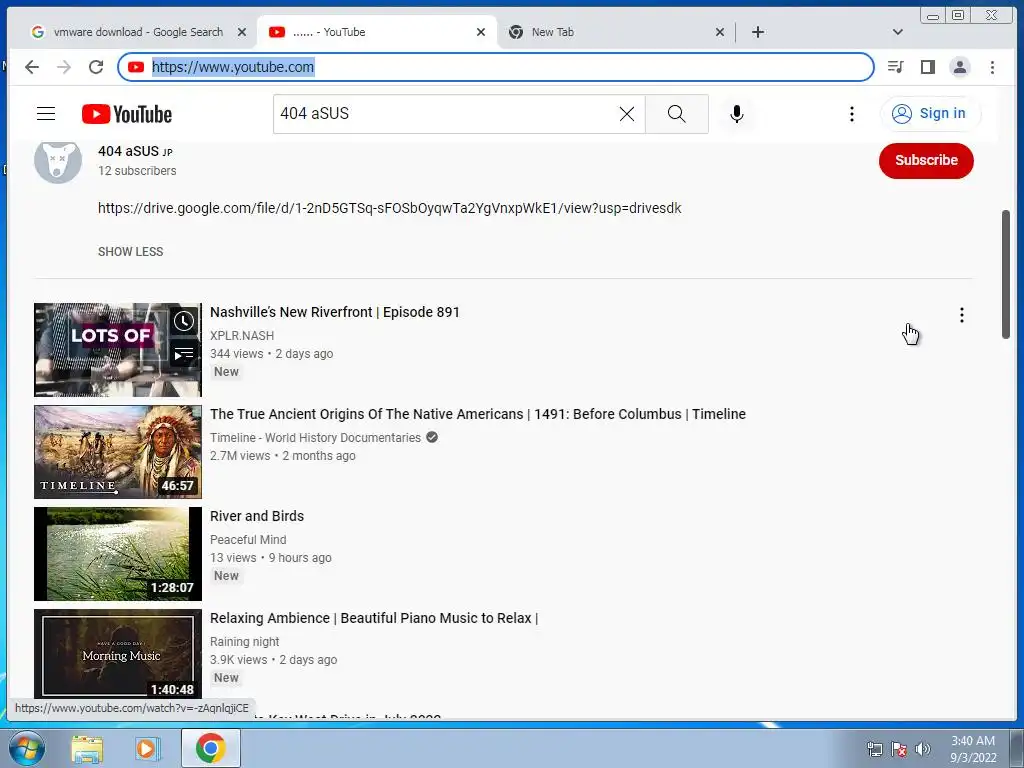
Task: Open Action Center flag tray icon
Action: [899, 749]
